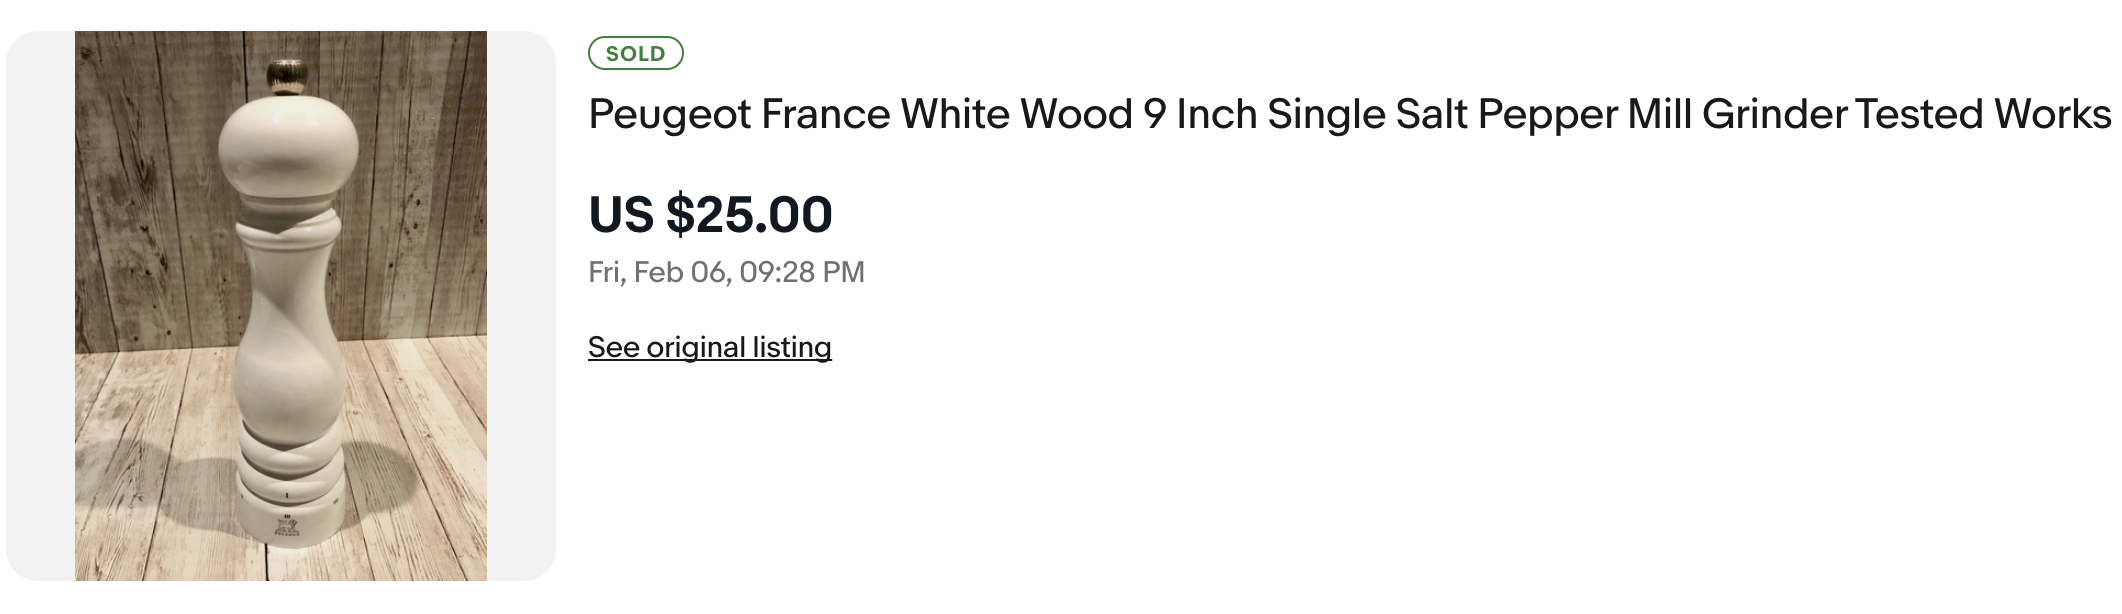Click the Fri, Feb 06 sold date
Viewport: 2122px width, 614px height.
660,272
